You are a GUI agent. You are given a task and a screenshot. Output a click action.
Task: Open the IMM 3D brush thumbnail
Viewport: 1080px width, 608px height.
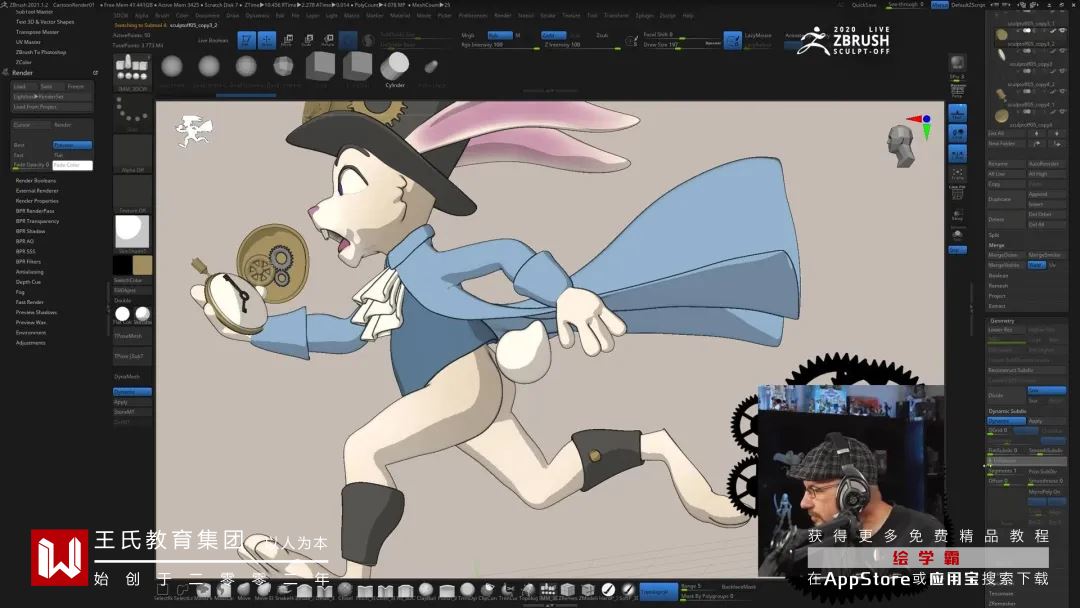pos(132,72)
